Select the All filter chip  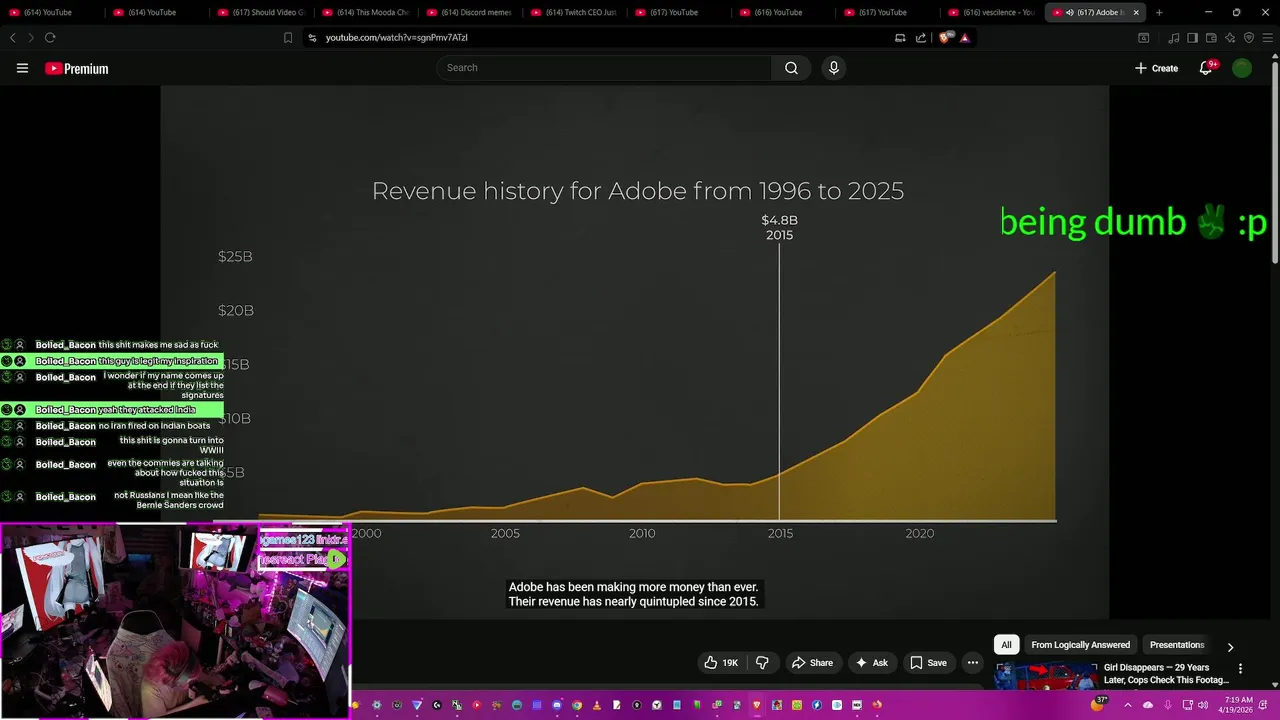tap(1006, 645)
